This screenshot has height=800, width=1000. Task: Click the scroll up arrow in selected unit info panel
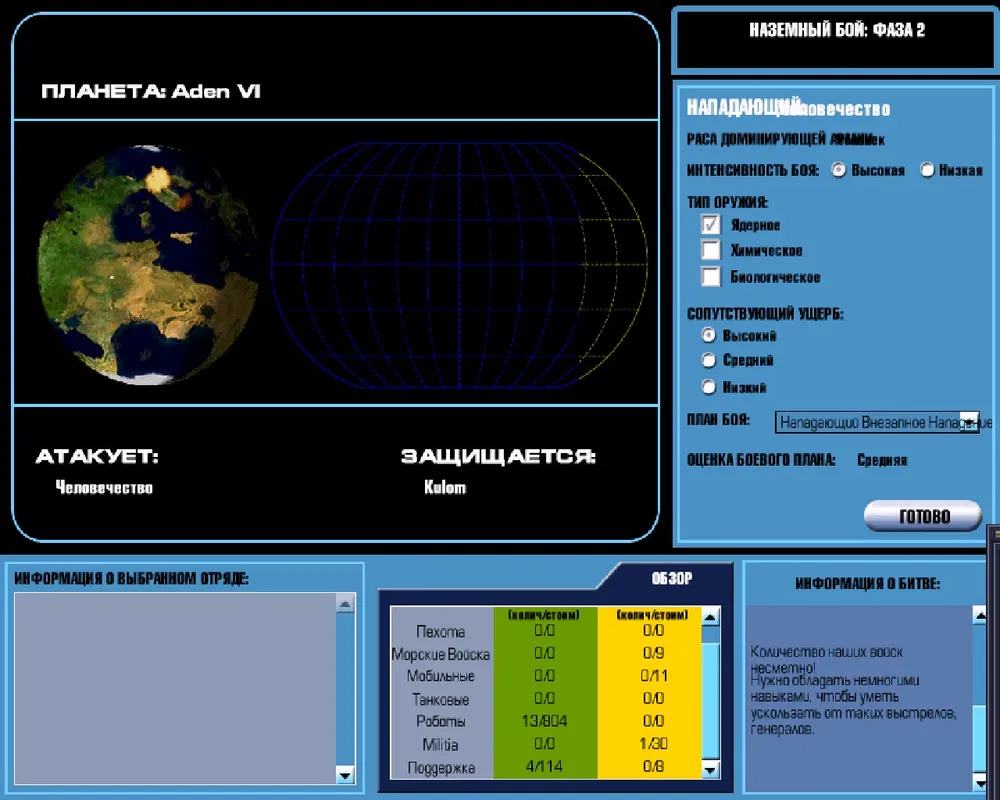[345, 604]
